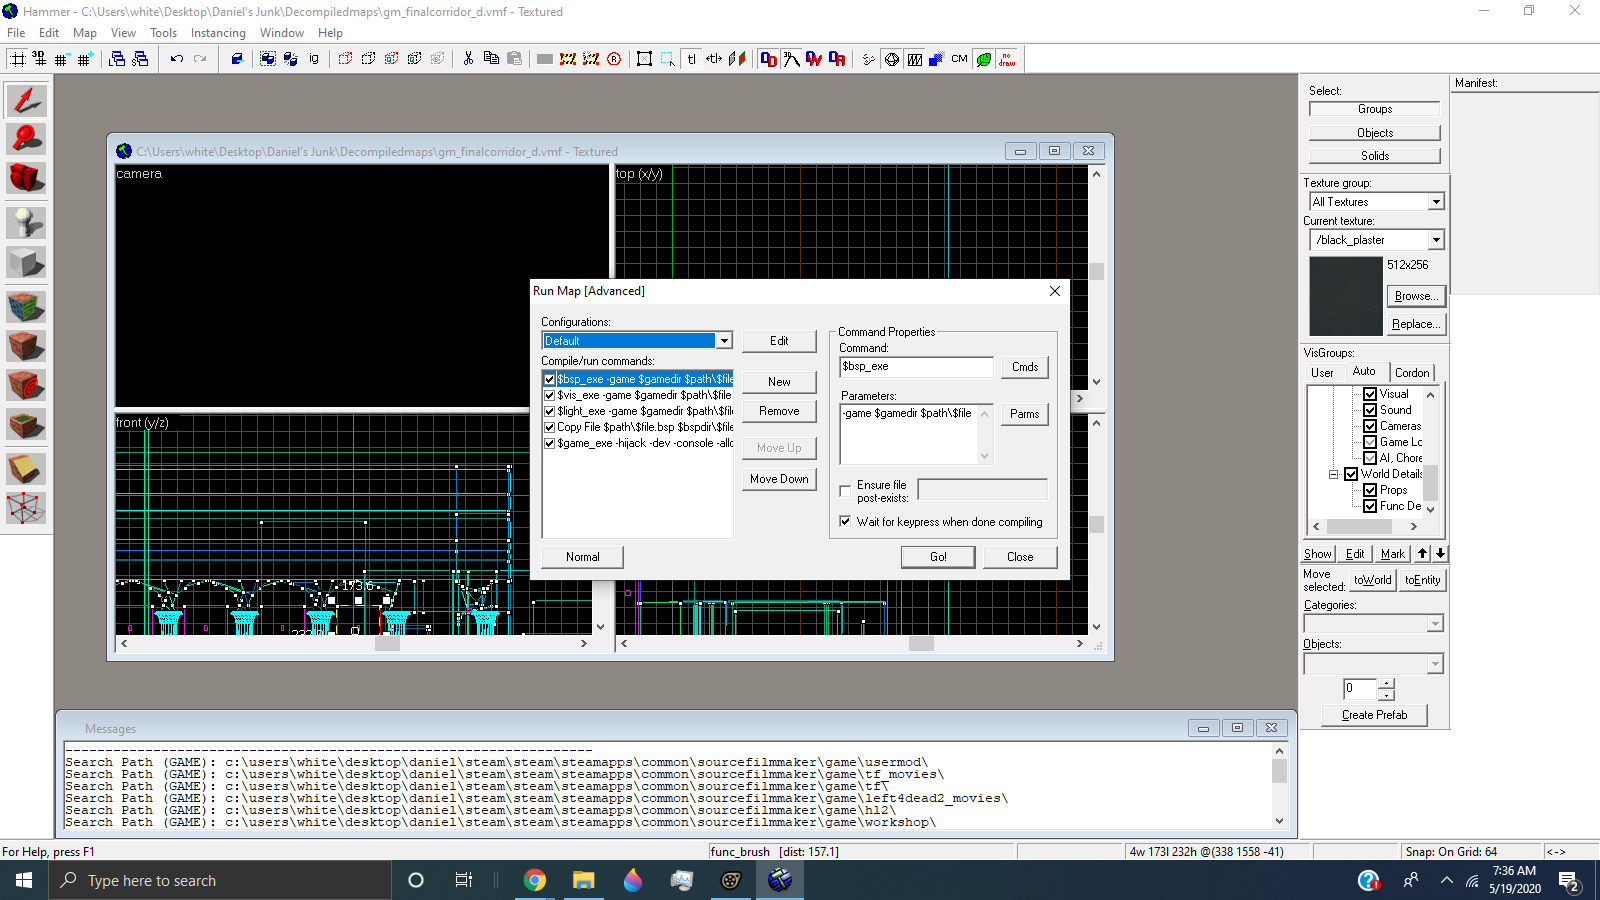Toggle the 3D grid toolbar icon
This screenshot has height=900, width=1600.
click(39, 59)
